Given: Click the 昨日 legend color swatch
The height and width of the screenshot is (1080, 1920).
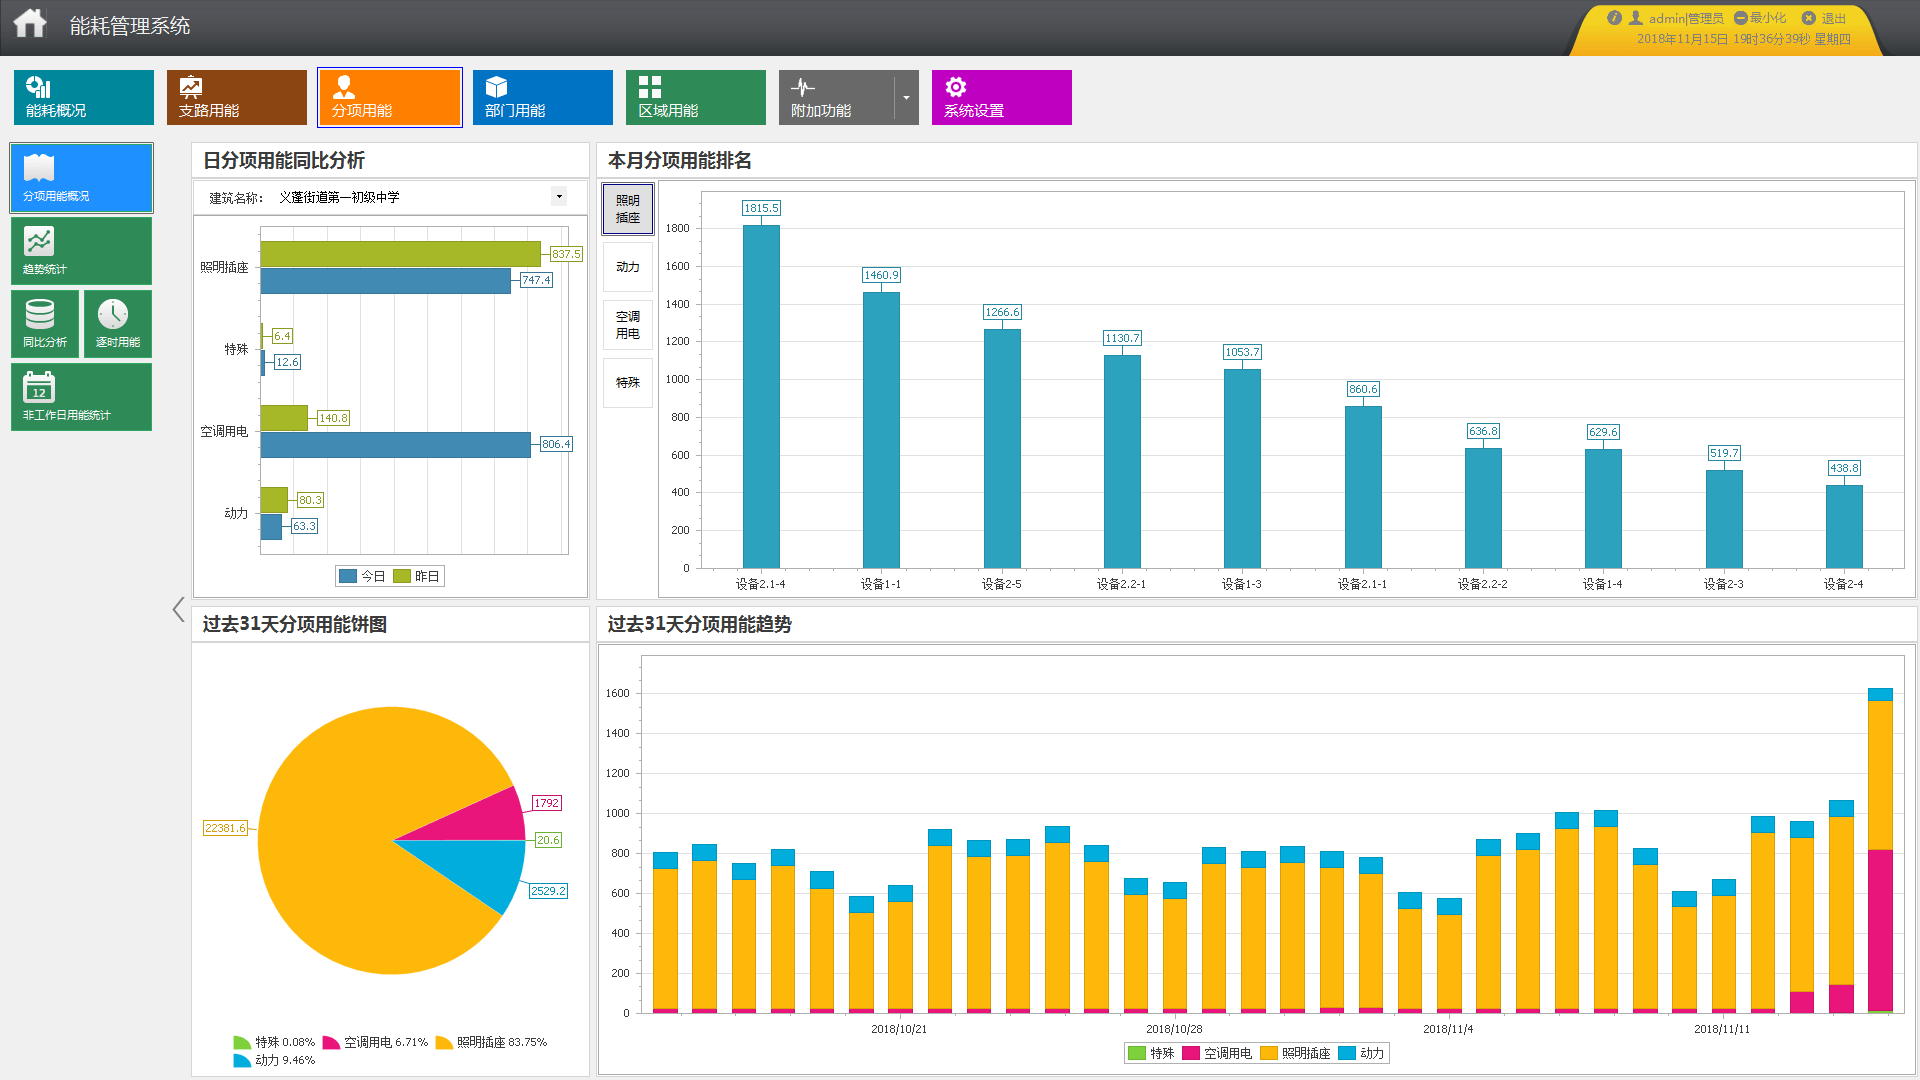Looking at the screenshot, I should point(402,576).
